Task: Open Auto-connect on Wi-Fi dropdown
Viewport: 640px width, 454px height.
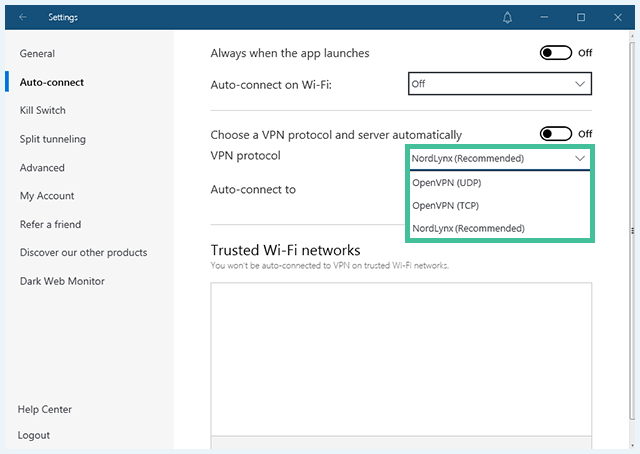Action: click(x=500, y=84)
